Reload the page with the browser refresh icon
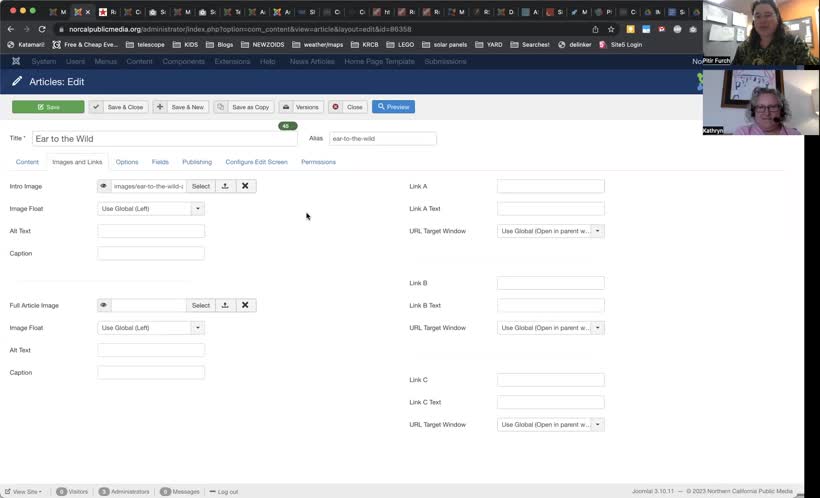Viewport: 820px width, 498px height. (42, 29)
